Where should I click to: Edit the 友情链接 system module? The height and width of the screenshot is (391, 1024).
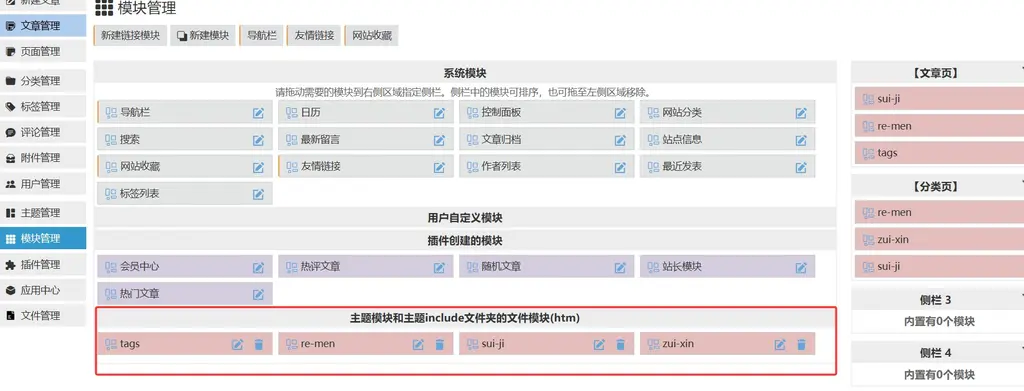click(x=440, y=167)
